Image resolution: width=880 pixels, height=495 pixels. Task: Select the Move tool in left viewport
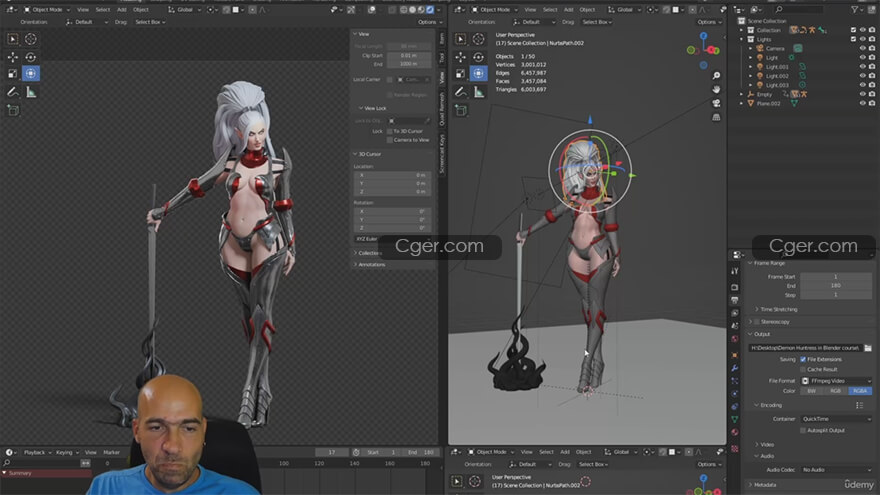coord(12,57)
